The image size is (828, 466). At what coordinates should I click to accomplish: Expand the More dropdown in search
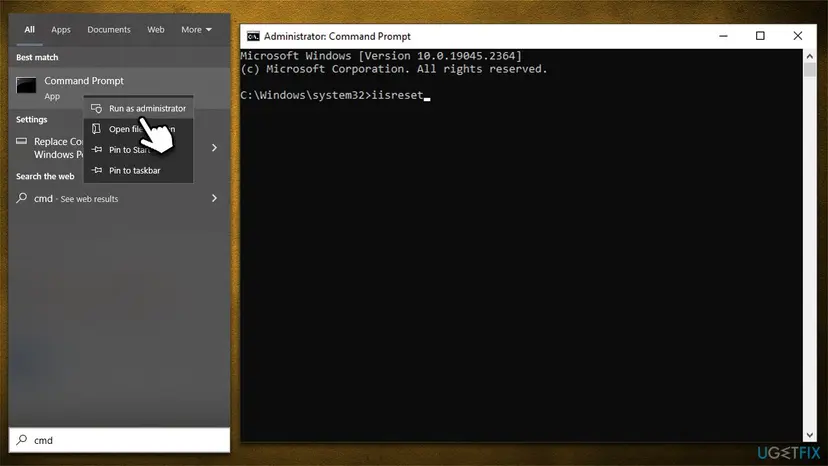196,30
